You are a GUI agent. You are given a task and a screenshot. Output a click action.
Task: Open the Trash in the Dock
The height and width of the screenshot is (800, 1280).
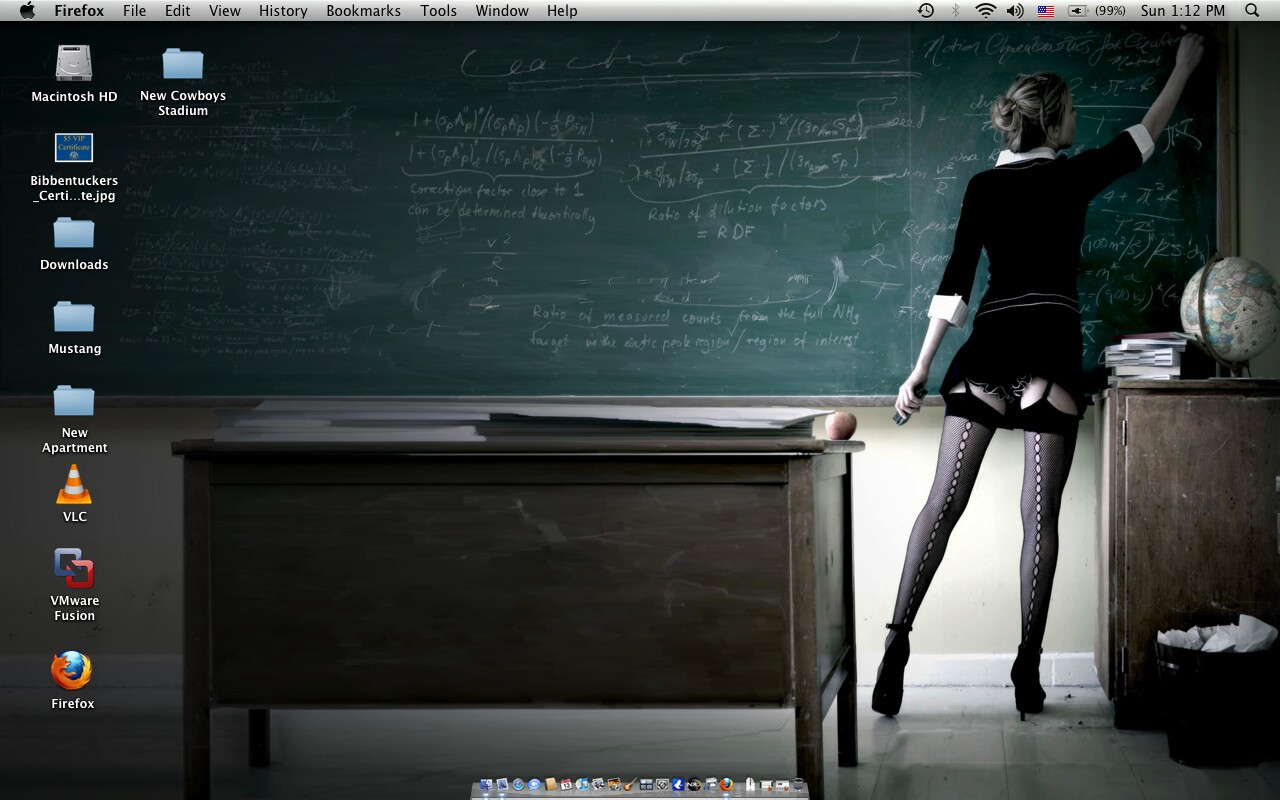[x=799, y=784]
